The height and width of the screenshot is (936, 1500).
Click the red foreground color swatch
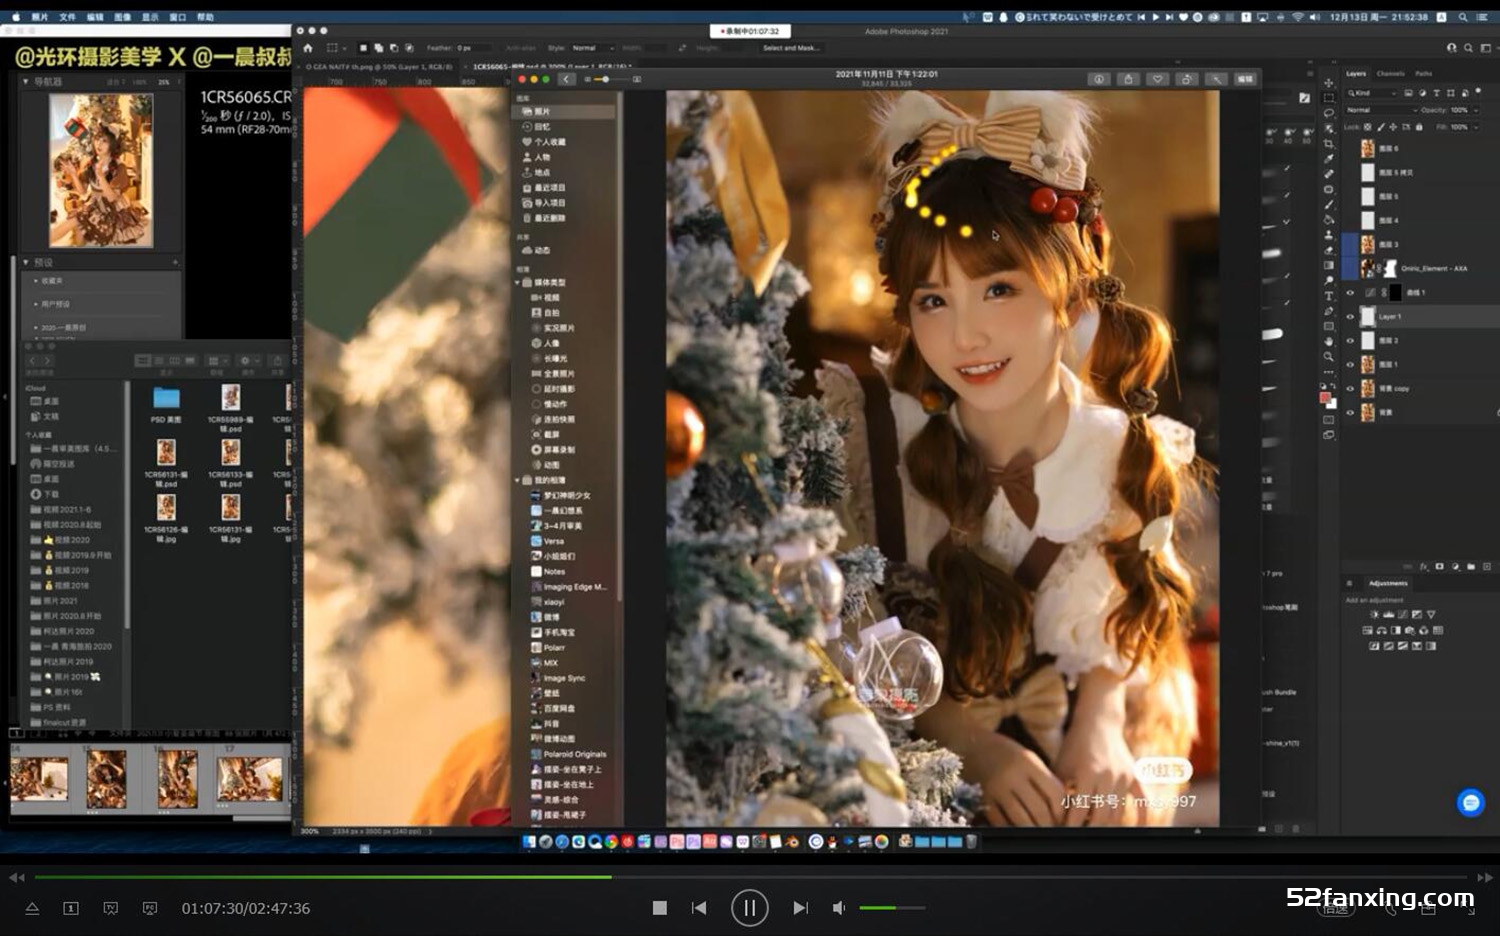(1325, 398)
